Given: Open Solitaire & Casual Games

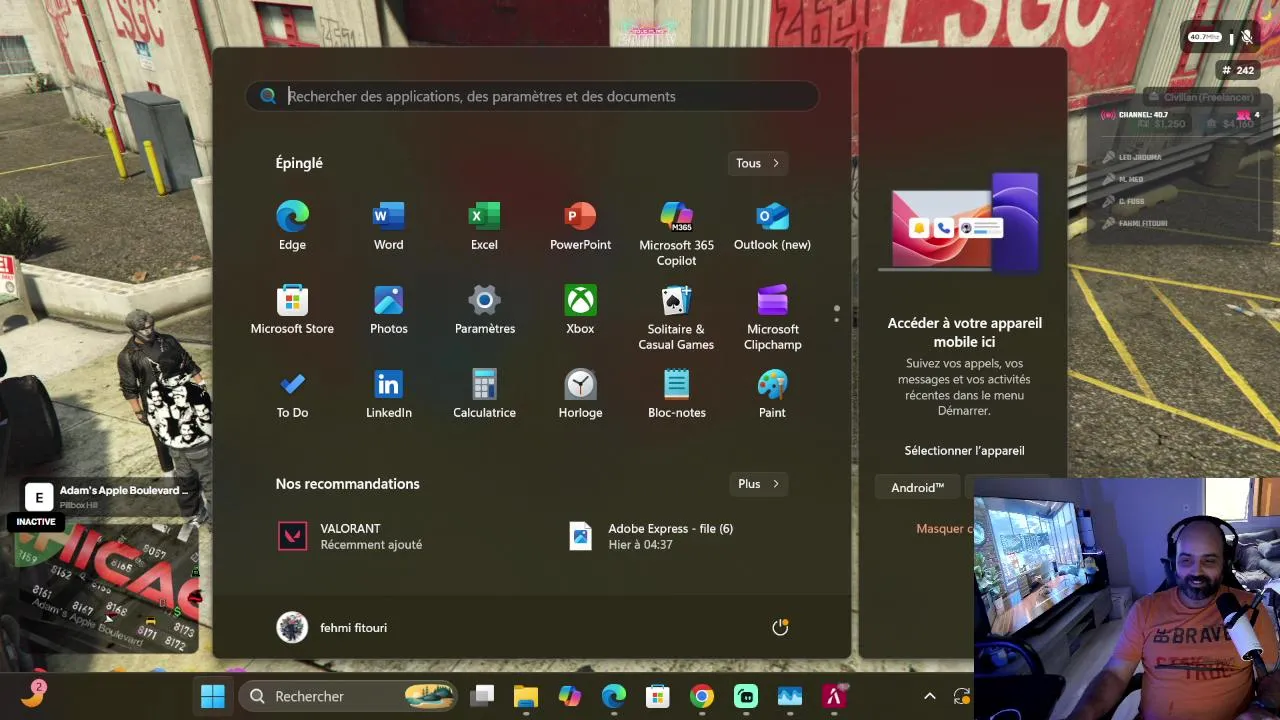Looking at the screenshot, I should tap(676, 318).
